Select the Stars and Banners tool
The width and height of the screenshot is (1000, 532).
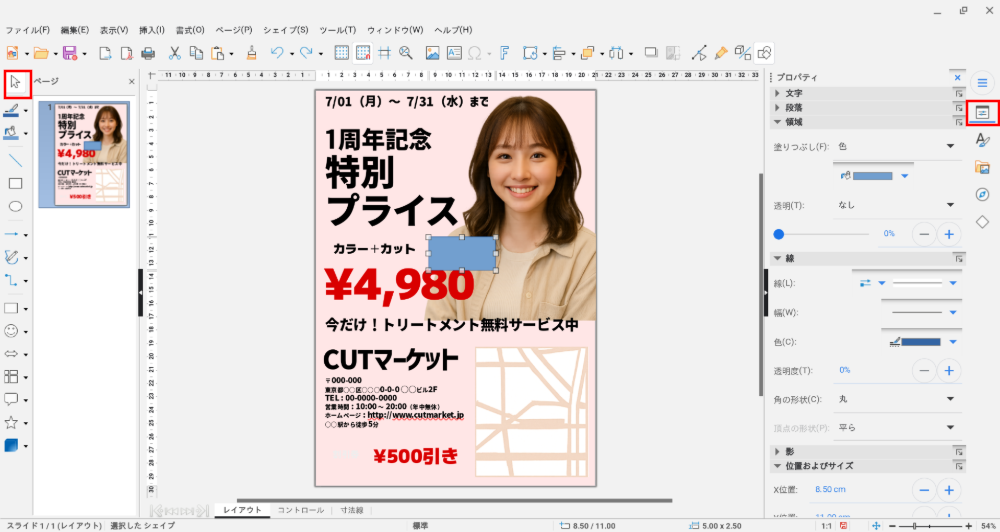11,423
